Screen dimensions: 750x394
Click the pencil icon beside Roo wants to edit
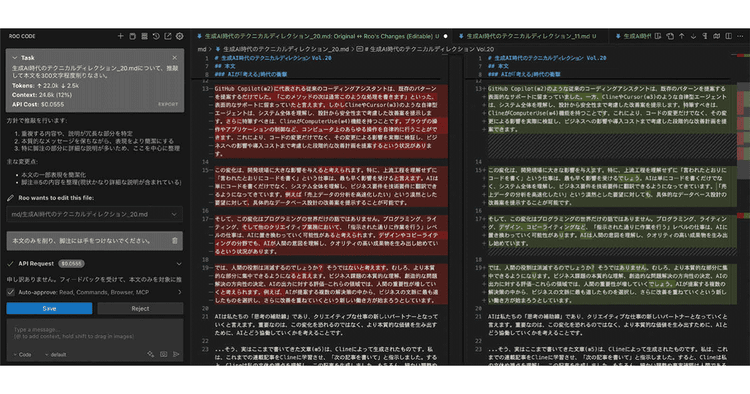[11, 198]
